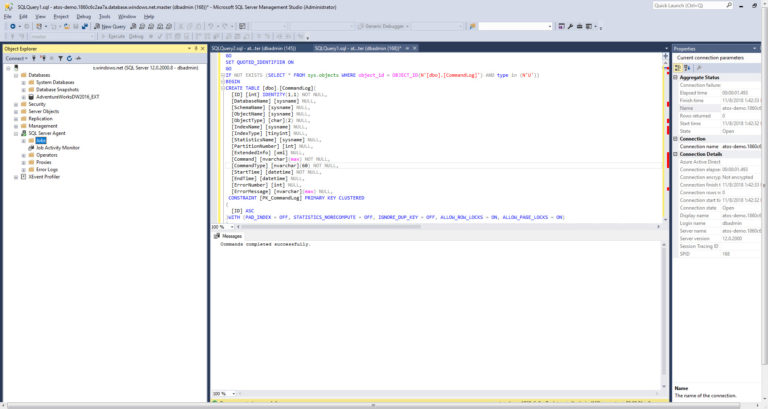Click the Save All icon in toolbar
Image resolution: width=768 pixels, height=409 pixels.
click(85, 26)
